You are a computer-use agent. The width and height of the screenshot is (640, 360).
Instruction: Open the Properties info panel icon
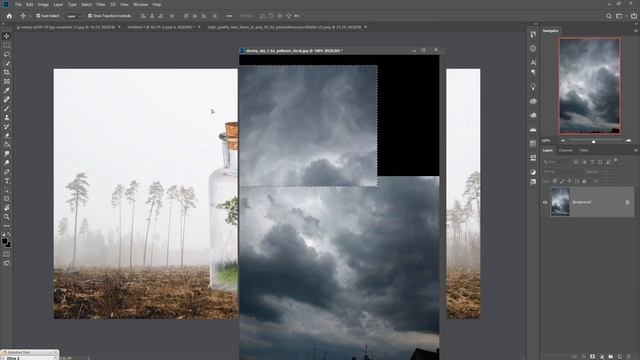click(533, 49)
